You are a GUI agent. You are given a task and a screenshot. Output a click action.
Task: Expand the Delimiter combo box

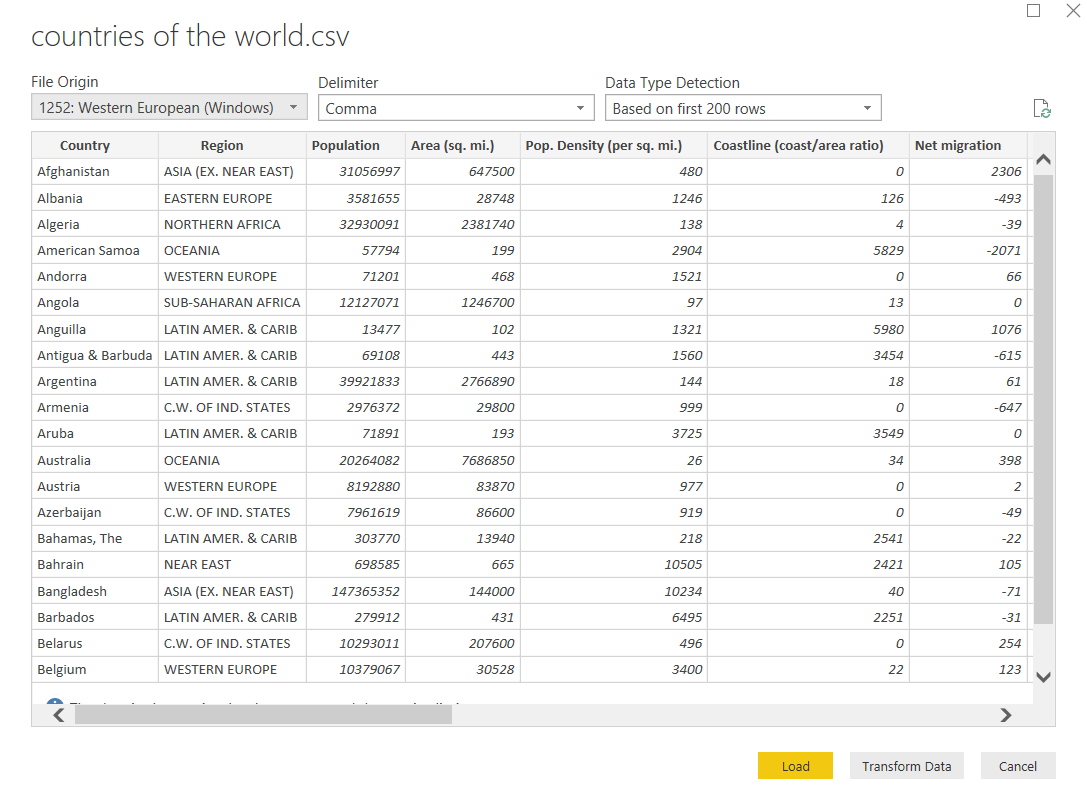point(456,108)
